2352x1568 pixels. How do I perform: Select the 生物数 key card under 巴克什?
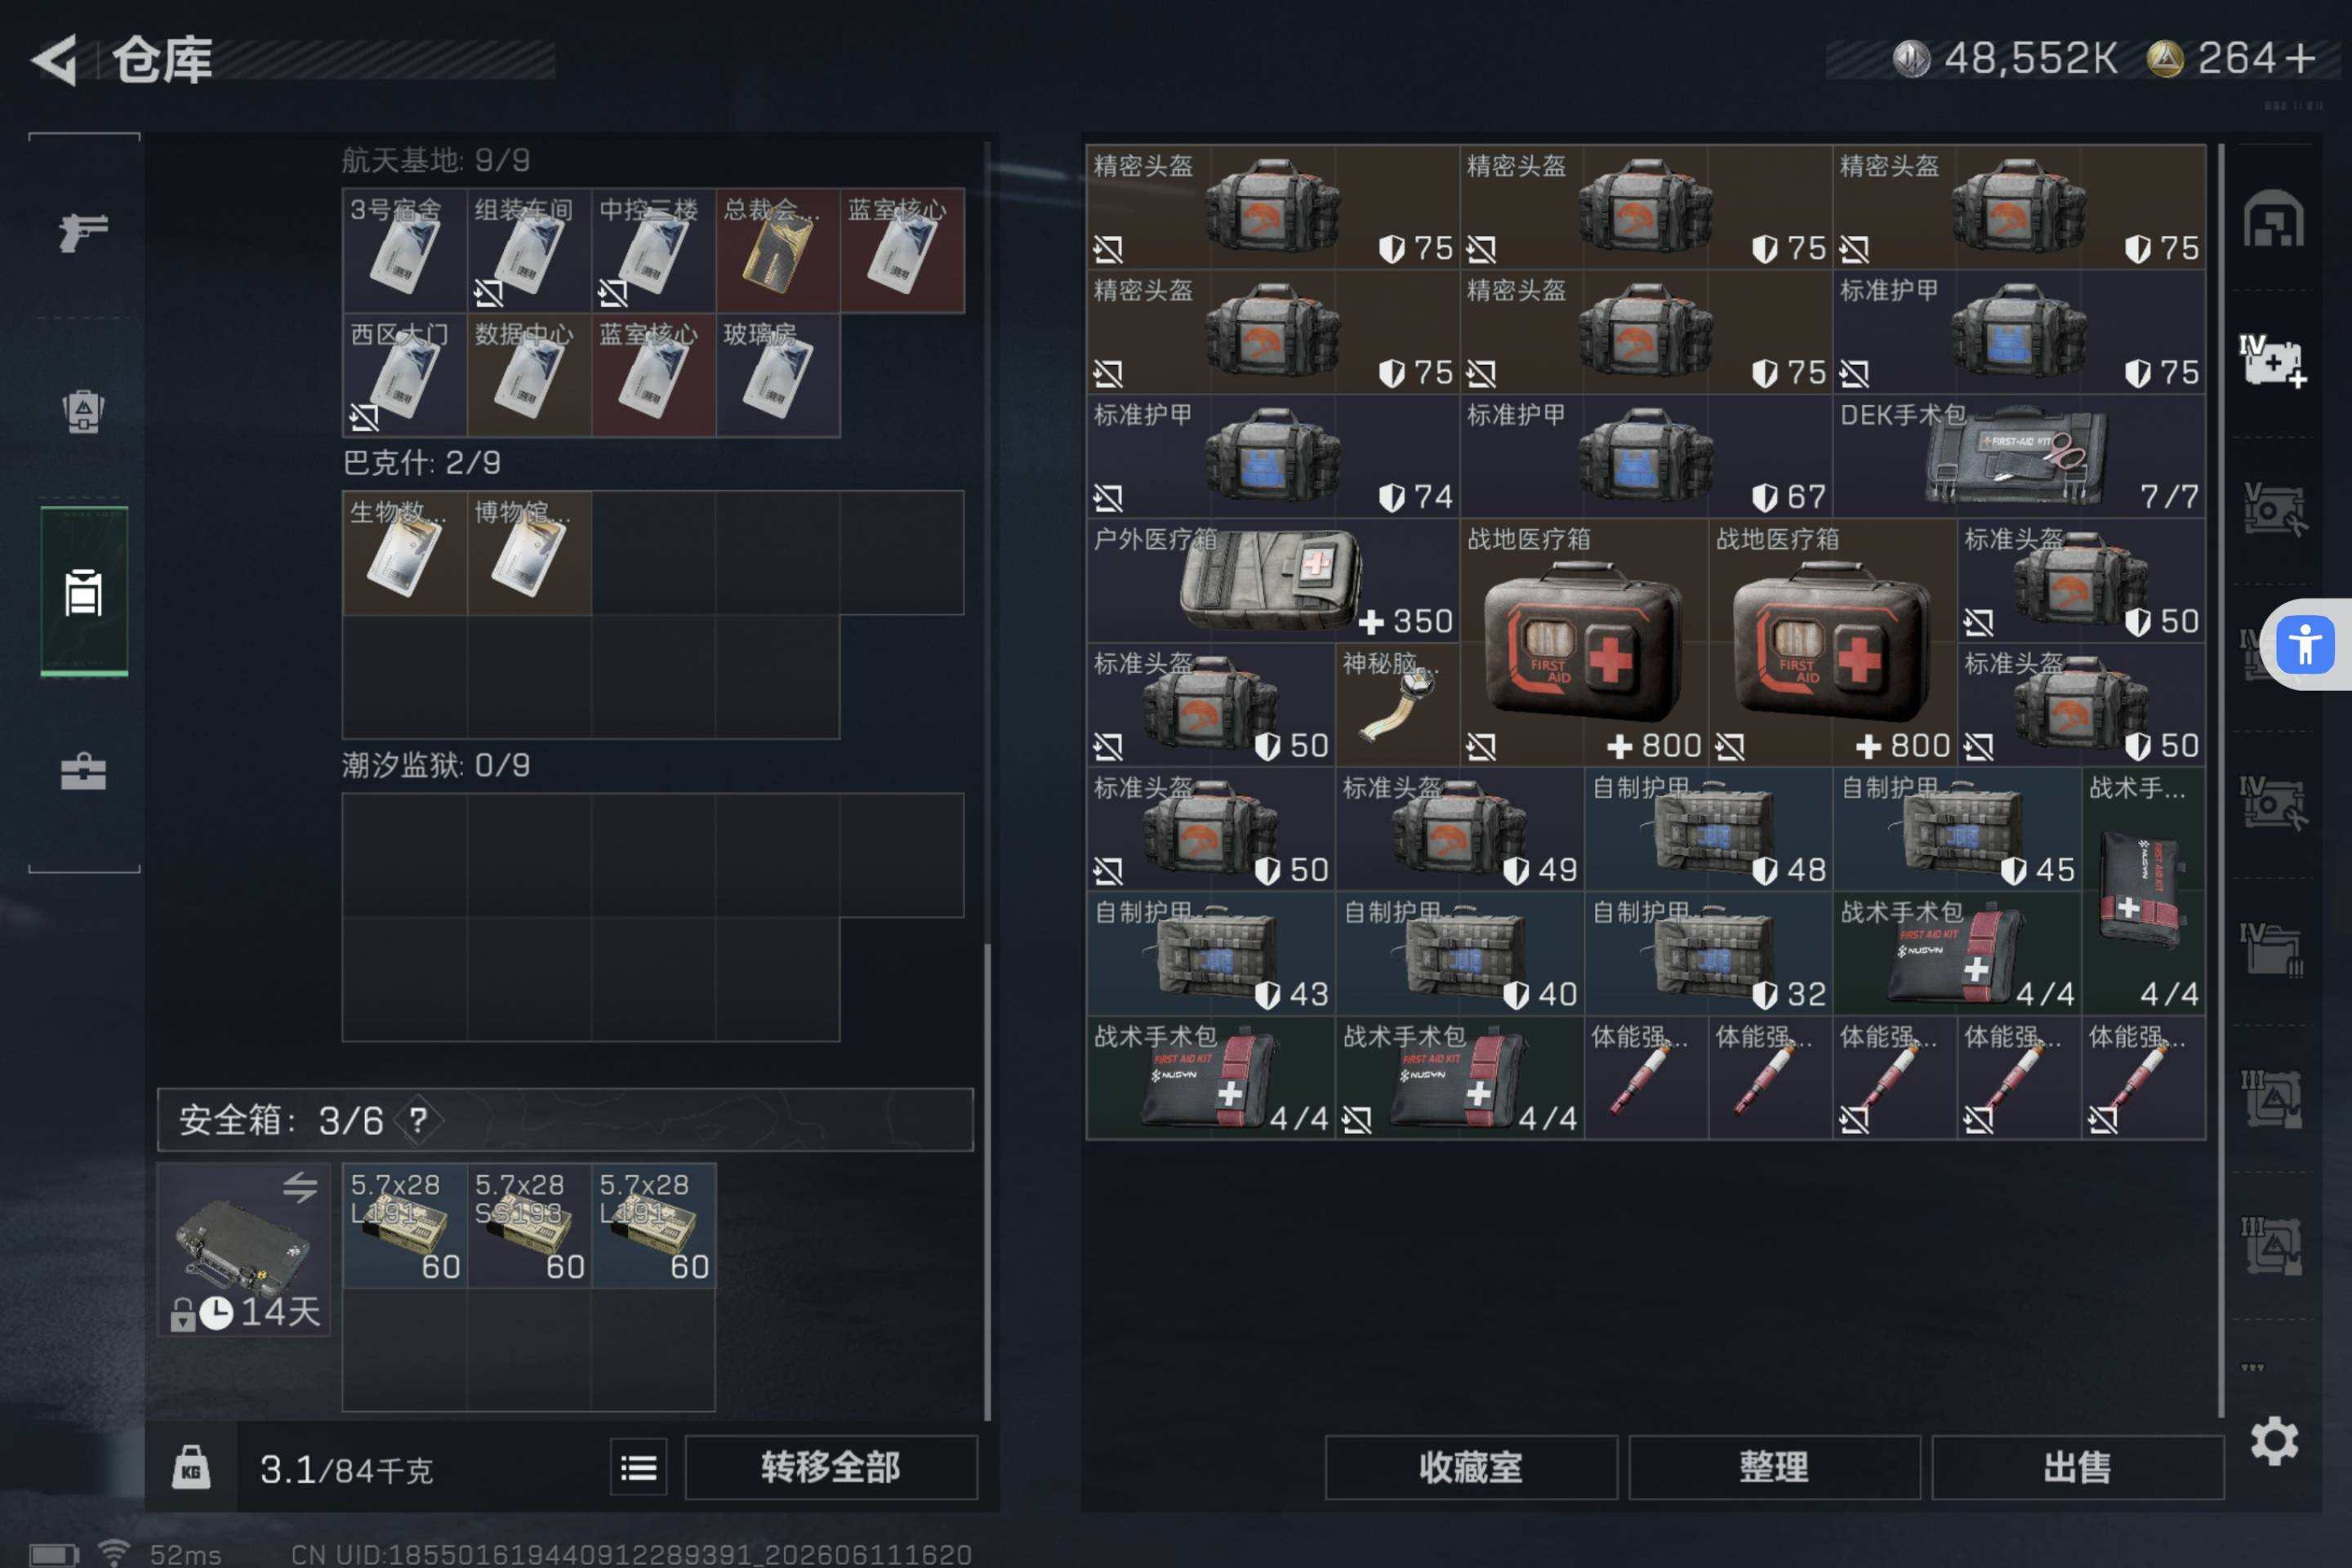point(404,552)
